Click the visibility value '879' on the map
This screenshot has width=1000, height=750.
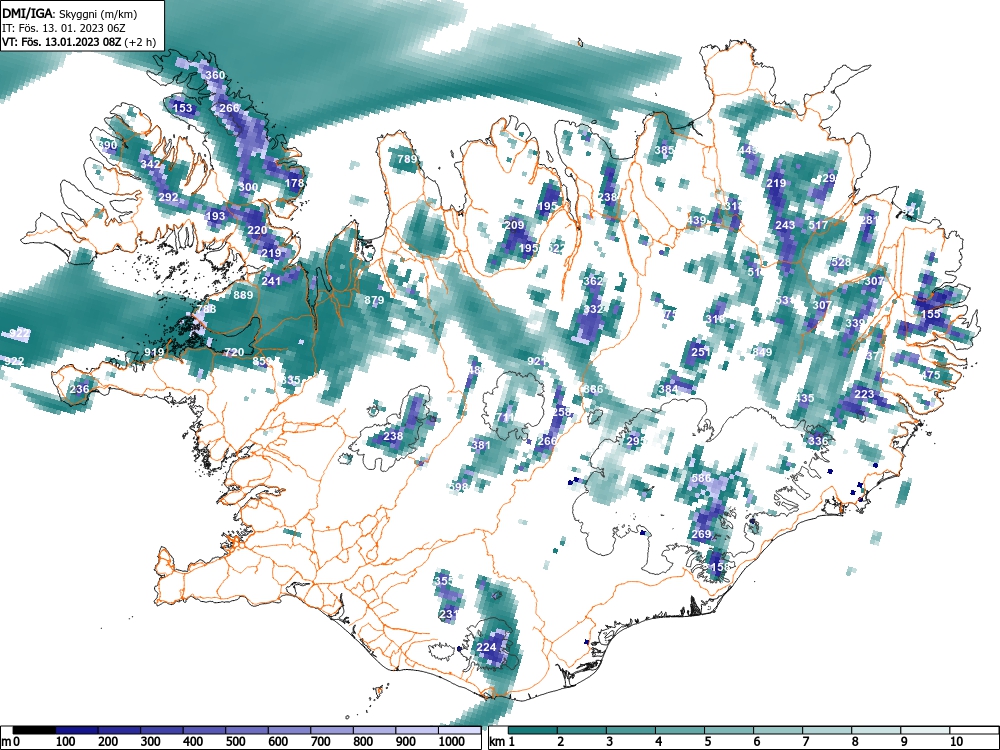(x=374, y=300)
